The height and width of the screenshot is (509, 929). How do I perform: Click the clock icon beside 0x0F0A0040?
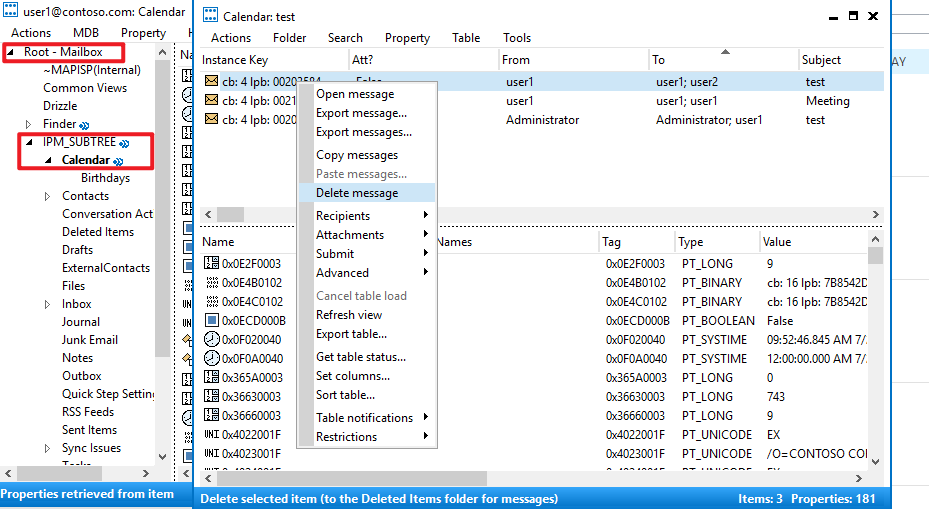(212, 358)
